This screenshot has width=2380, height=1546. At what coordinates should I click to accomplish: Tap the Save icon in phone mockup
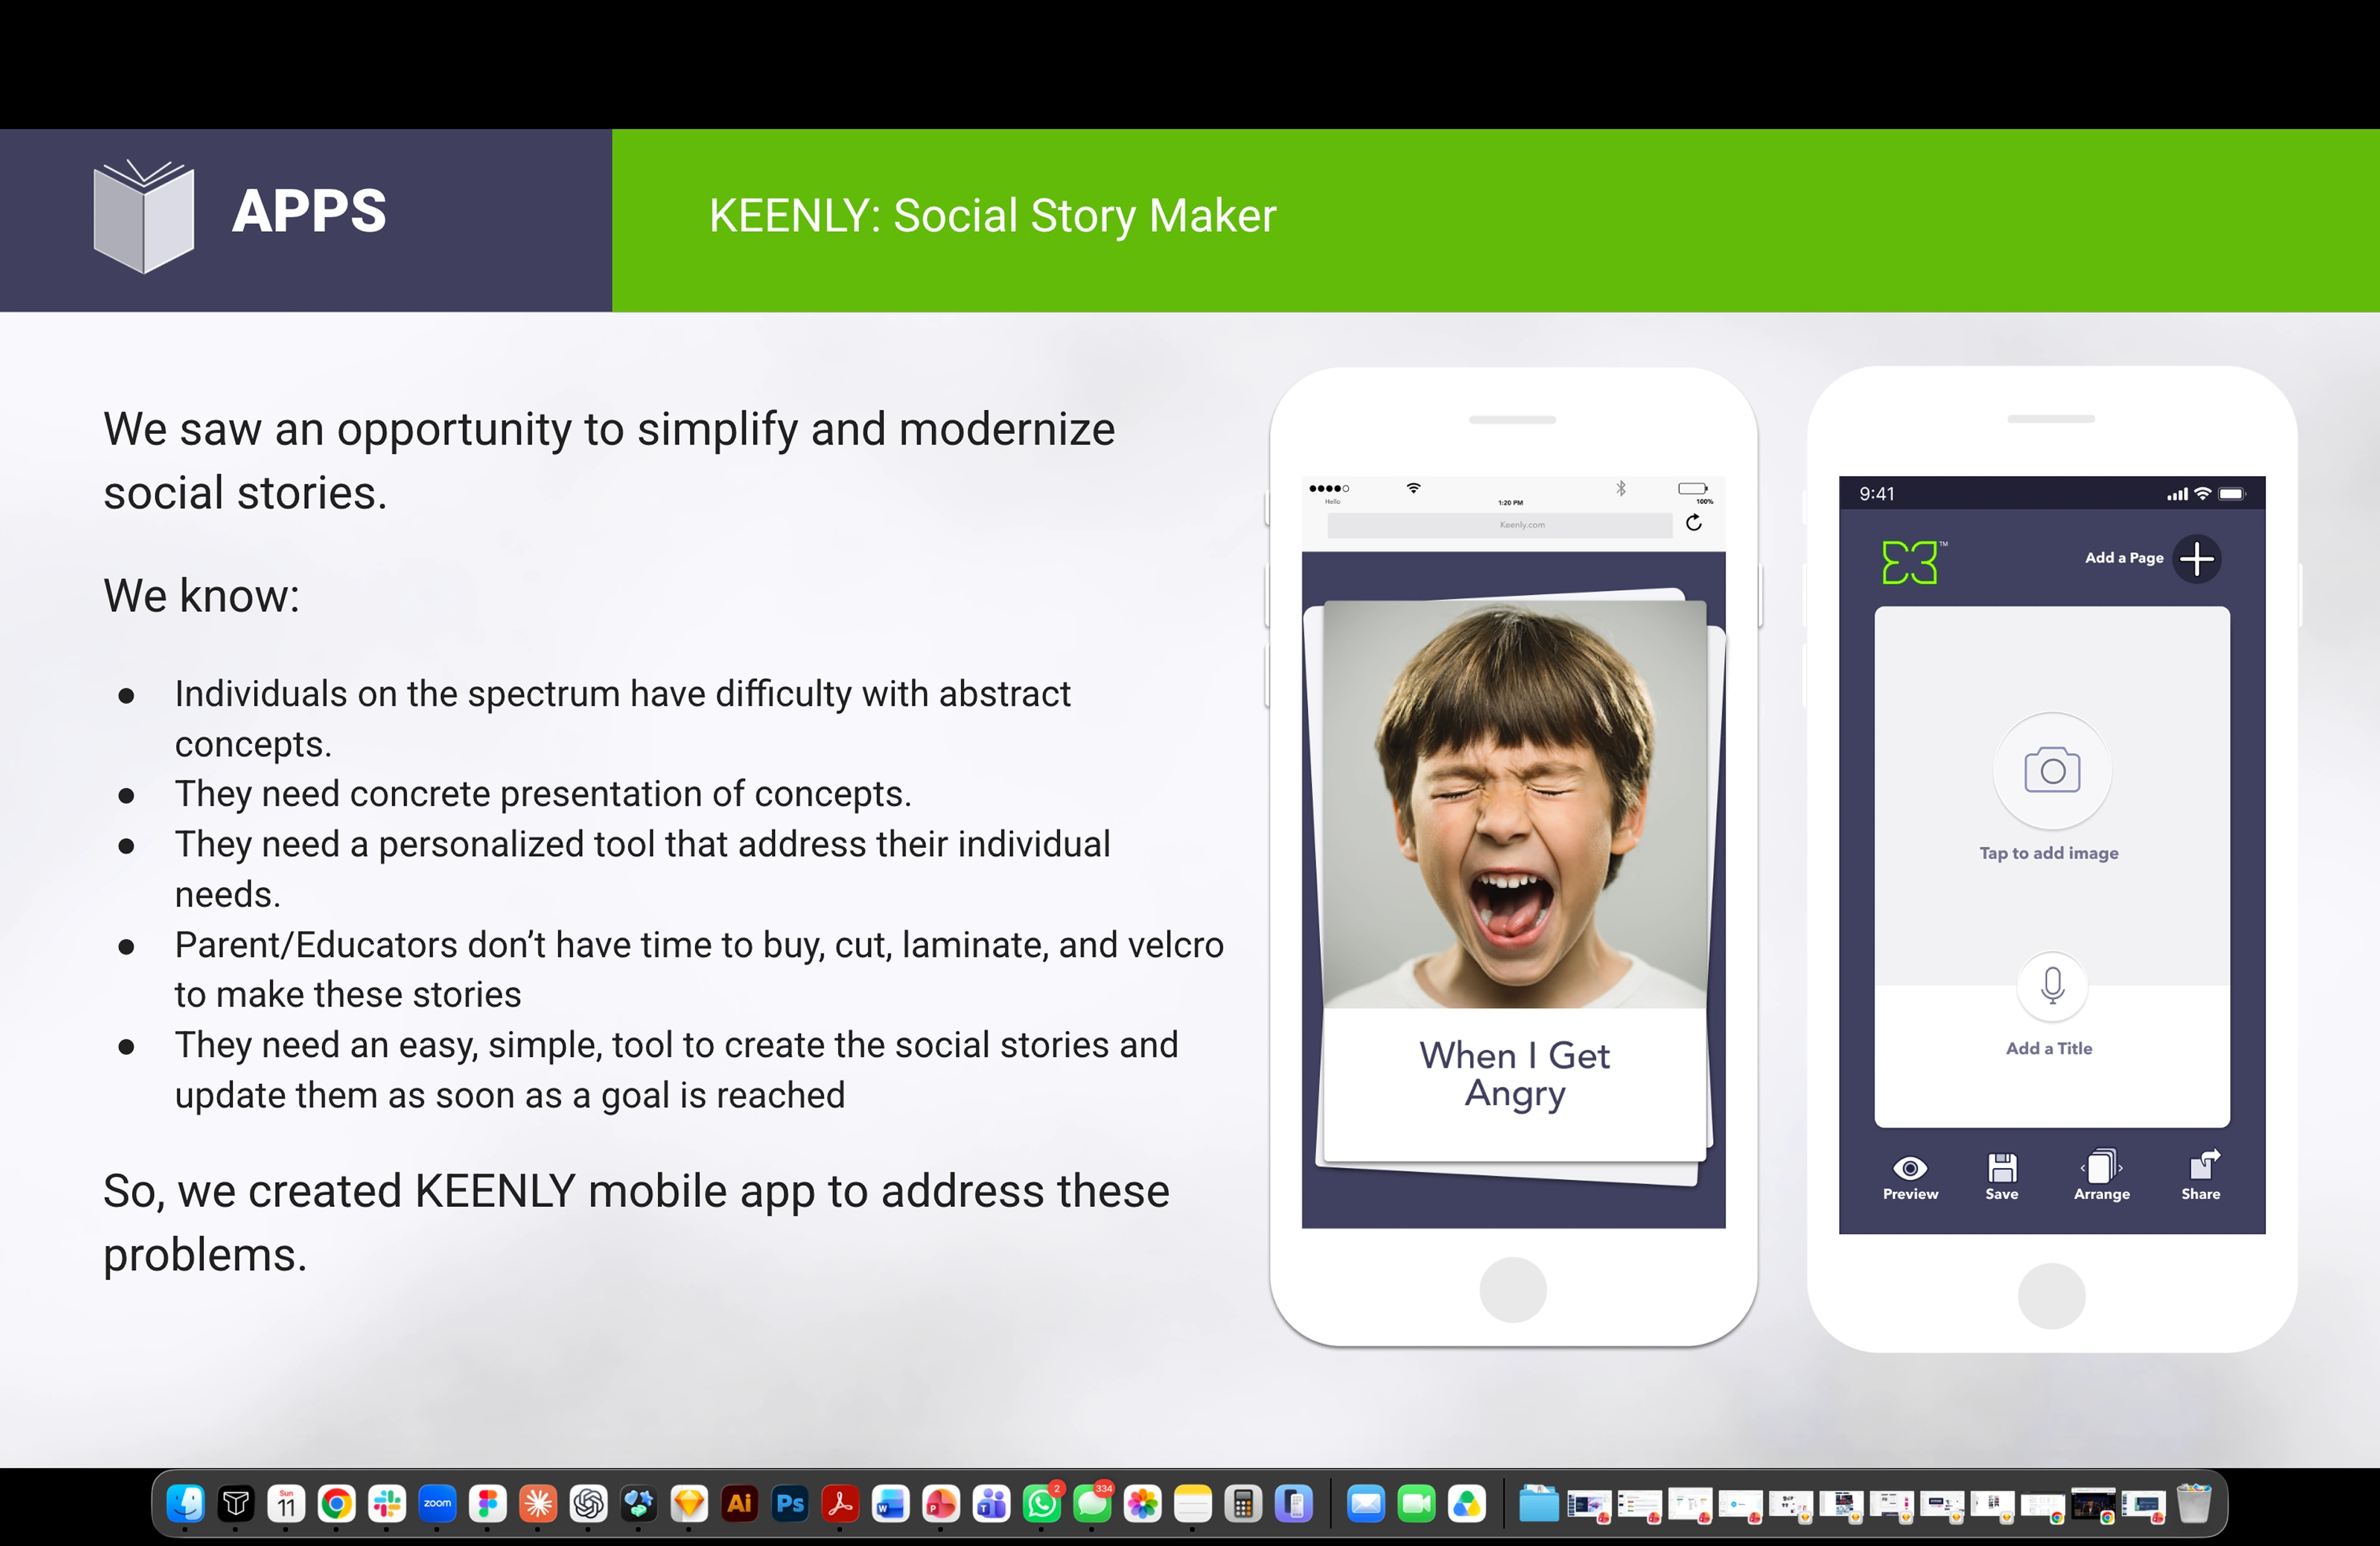point(2002,1167)
